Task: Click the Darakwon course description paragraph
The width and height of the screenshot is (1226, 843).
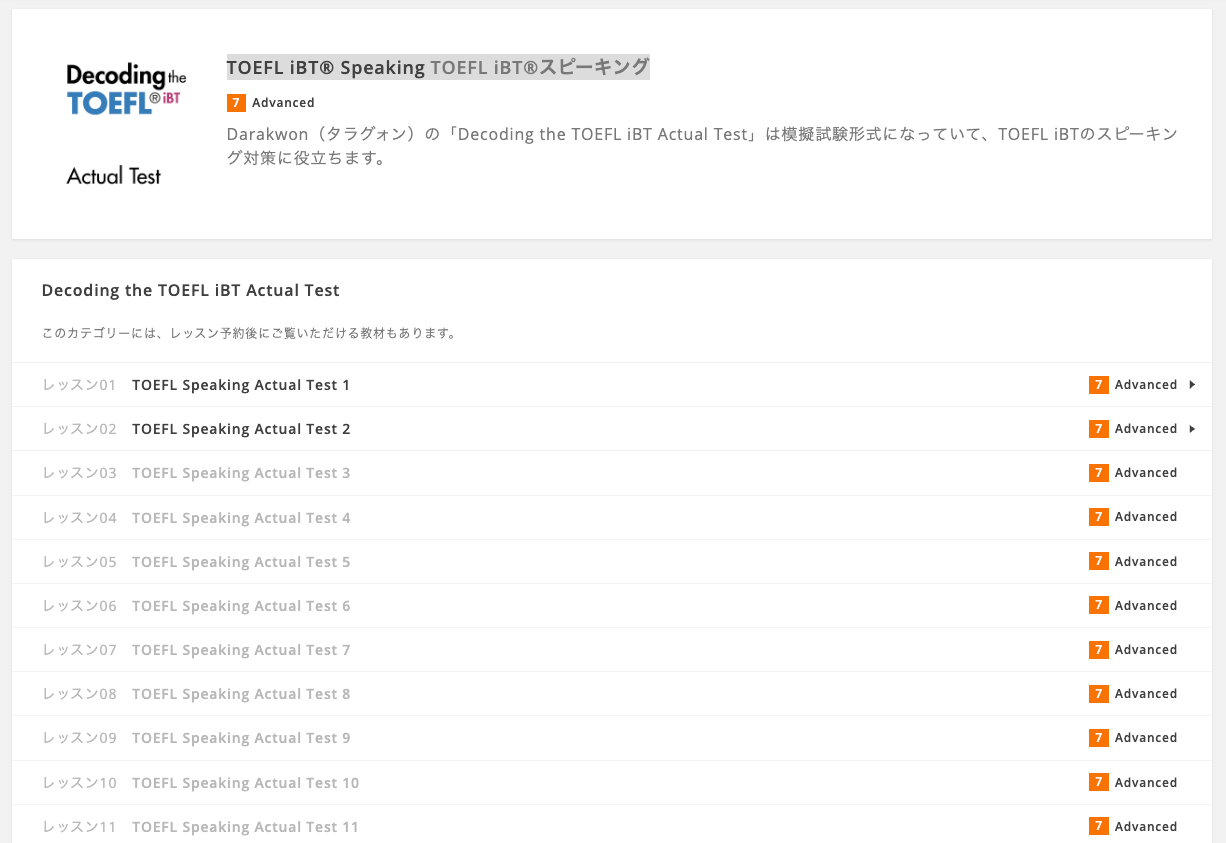Action: click(703, 146)
